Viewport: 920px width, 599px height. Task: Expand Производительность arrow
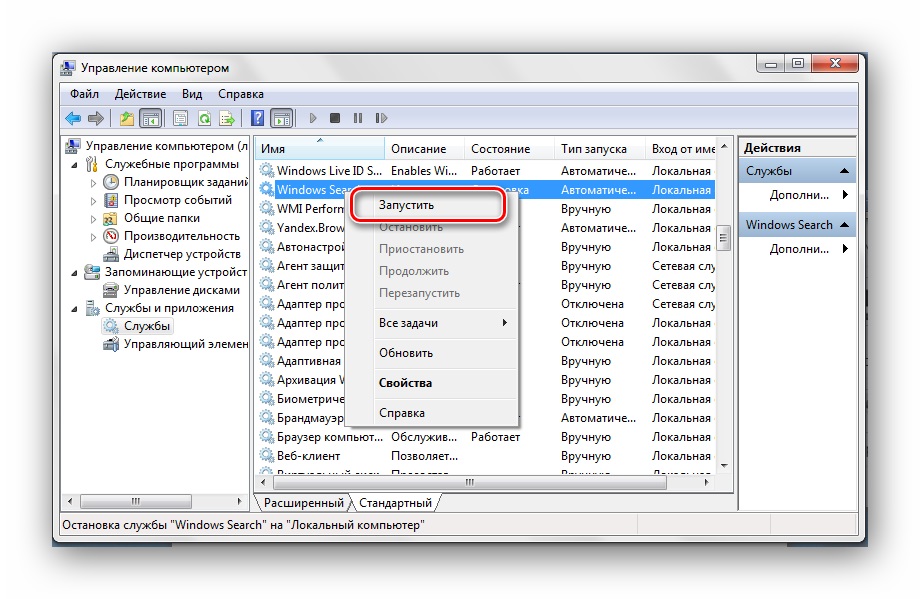click(93, 237)
